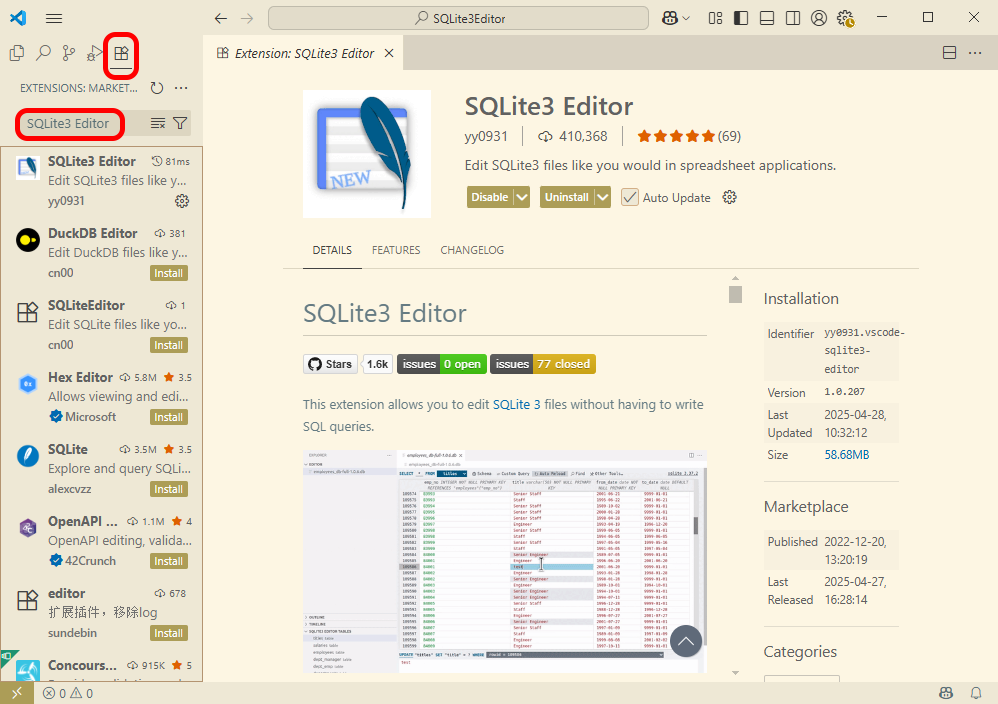Open notifications bell in status bar

pyautogui.click(x=976, y=693)
